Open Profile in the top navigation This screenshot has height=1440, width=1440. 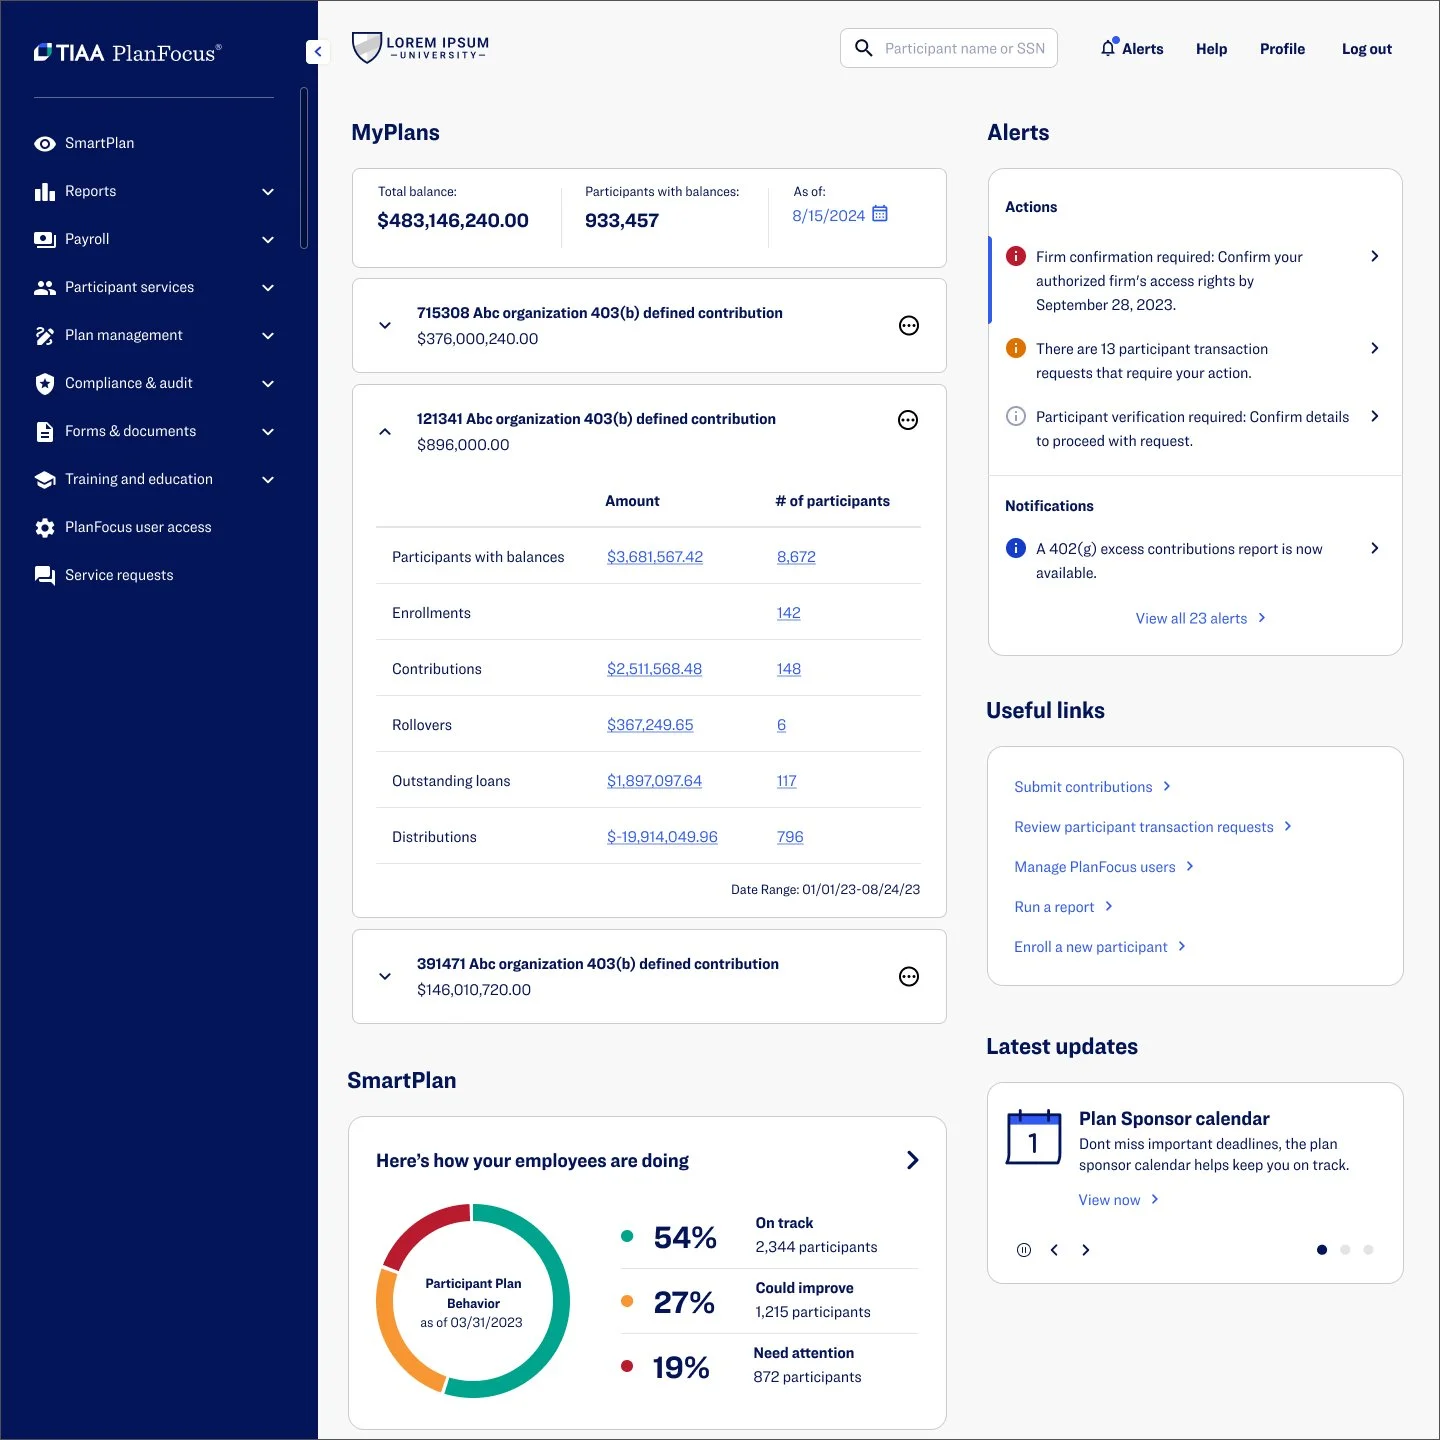coord(1282,49)
